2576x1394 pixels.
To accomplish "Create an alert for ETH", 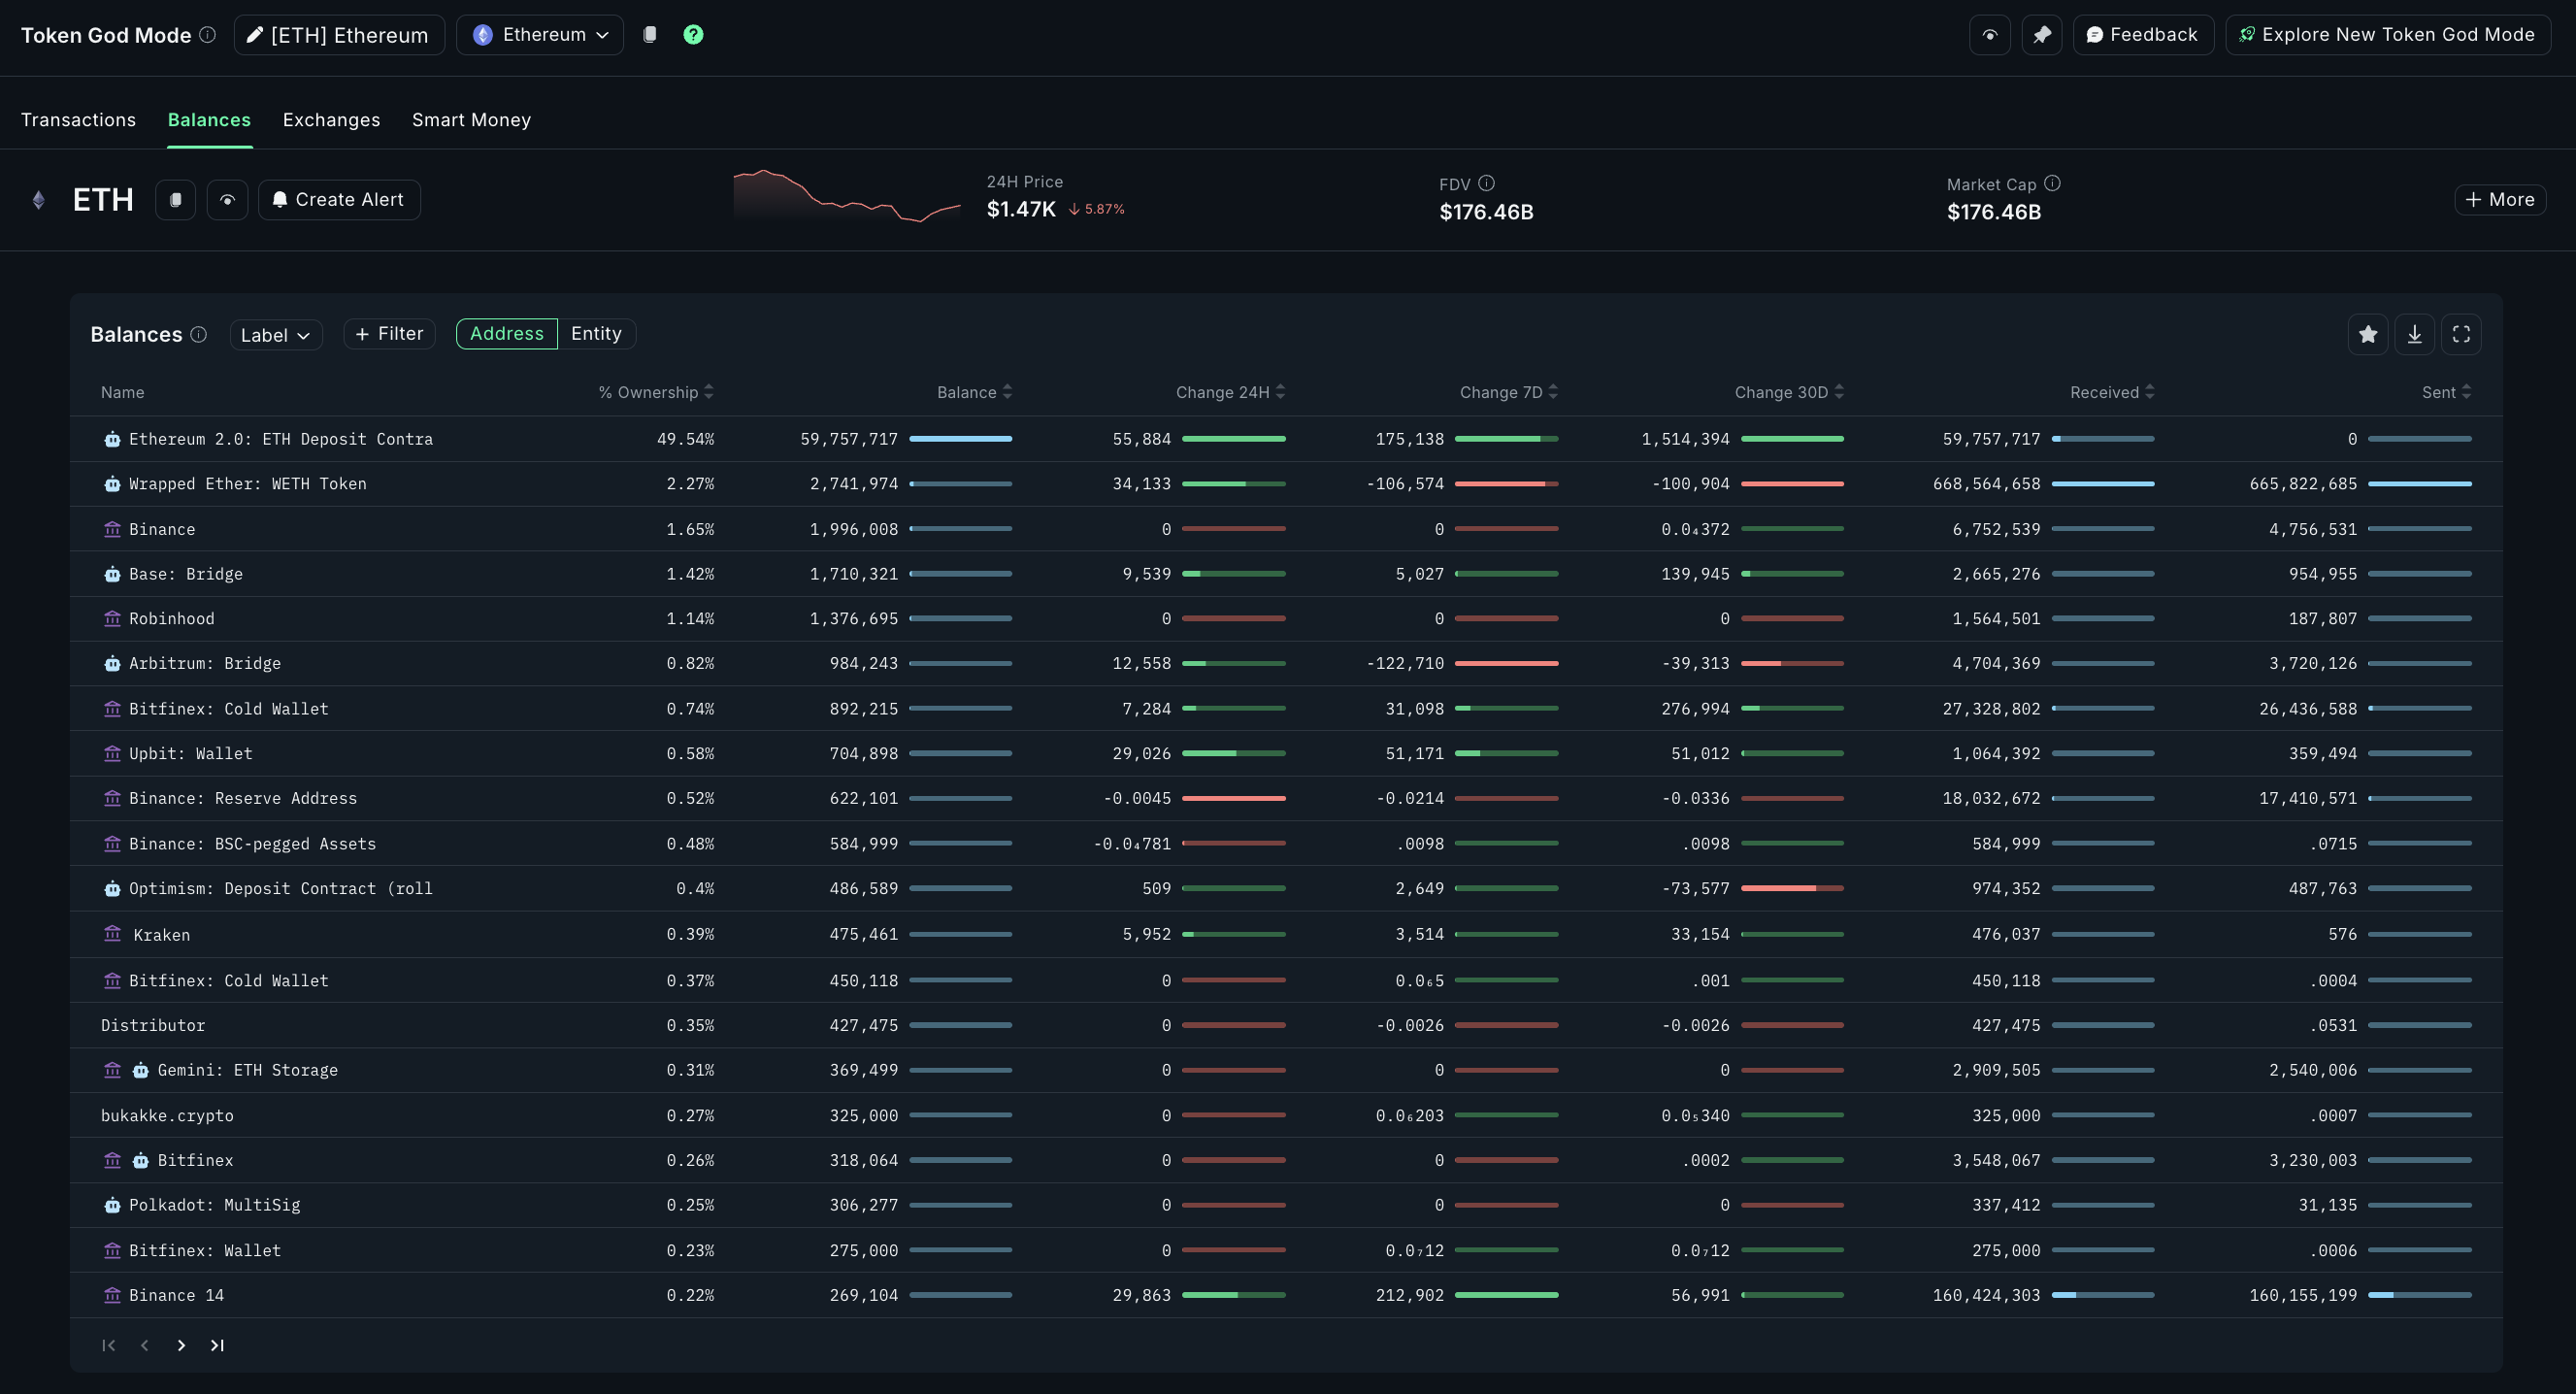I will [x=338, y=199].
